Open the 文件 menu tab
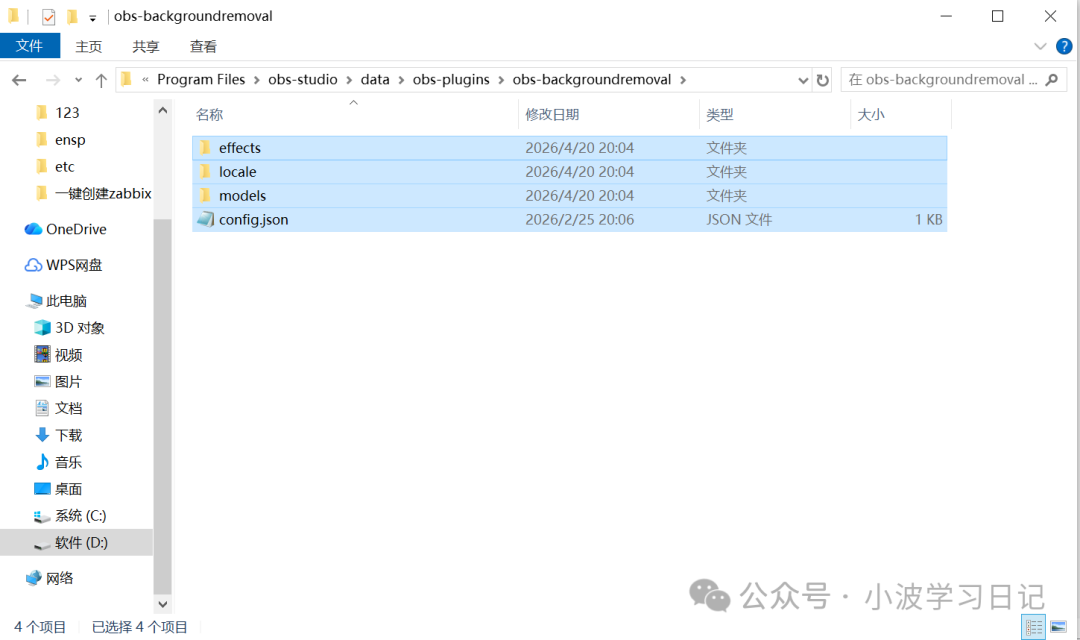This screenshot has width=1080, height=640. (30, 46)
